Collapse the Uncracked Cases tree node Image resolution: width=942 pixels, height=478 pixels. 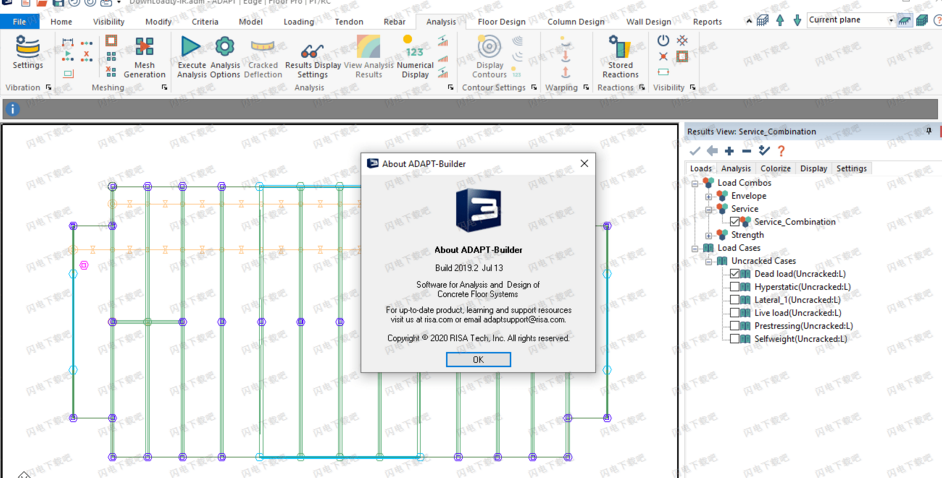click(x=709, y=261)
